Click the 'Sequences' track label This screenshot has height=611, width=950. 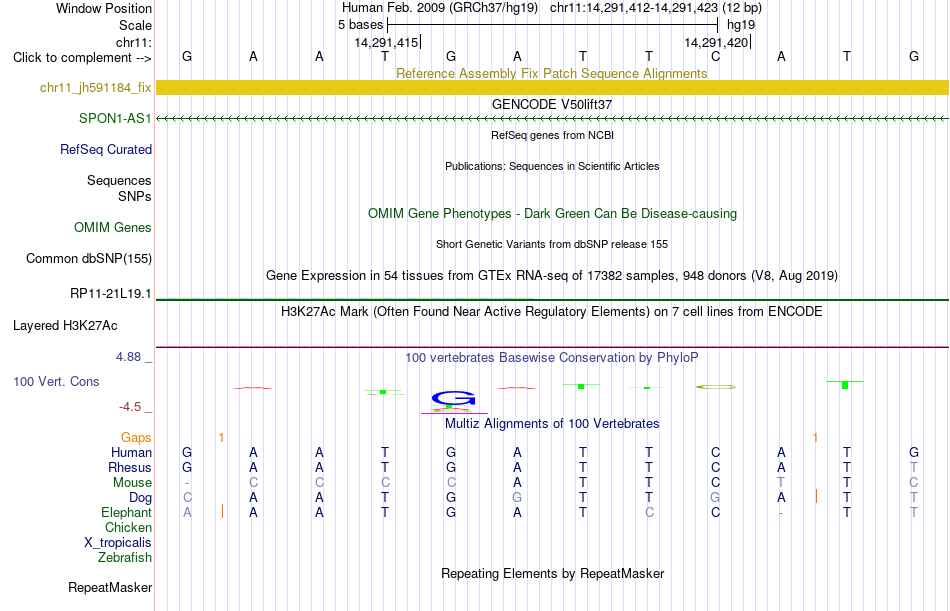coord(119,181)
